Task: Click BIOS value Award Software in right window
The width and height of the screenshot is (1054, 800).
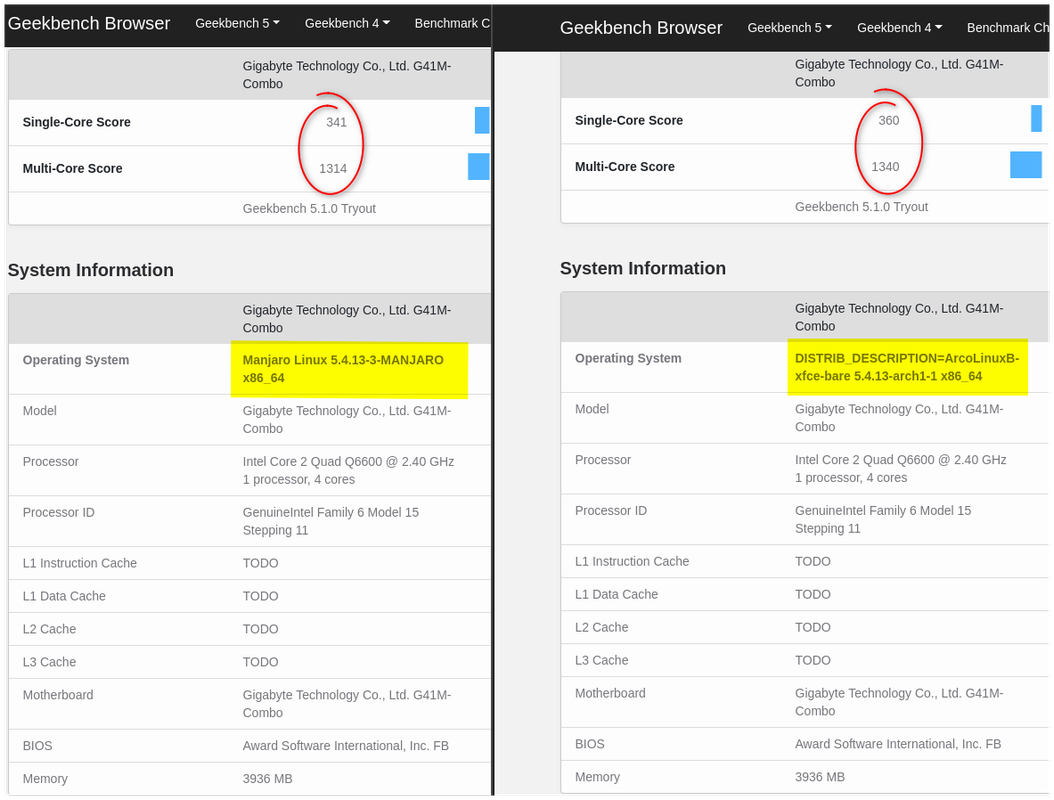Action: [898, 744]
